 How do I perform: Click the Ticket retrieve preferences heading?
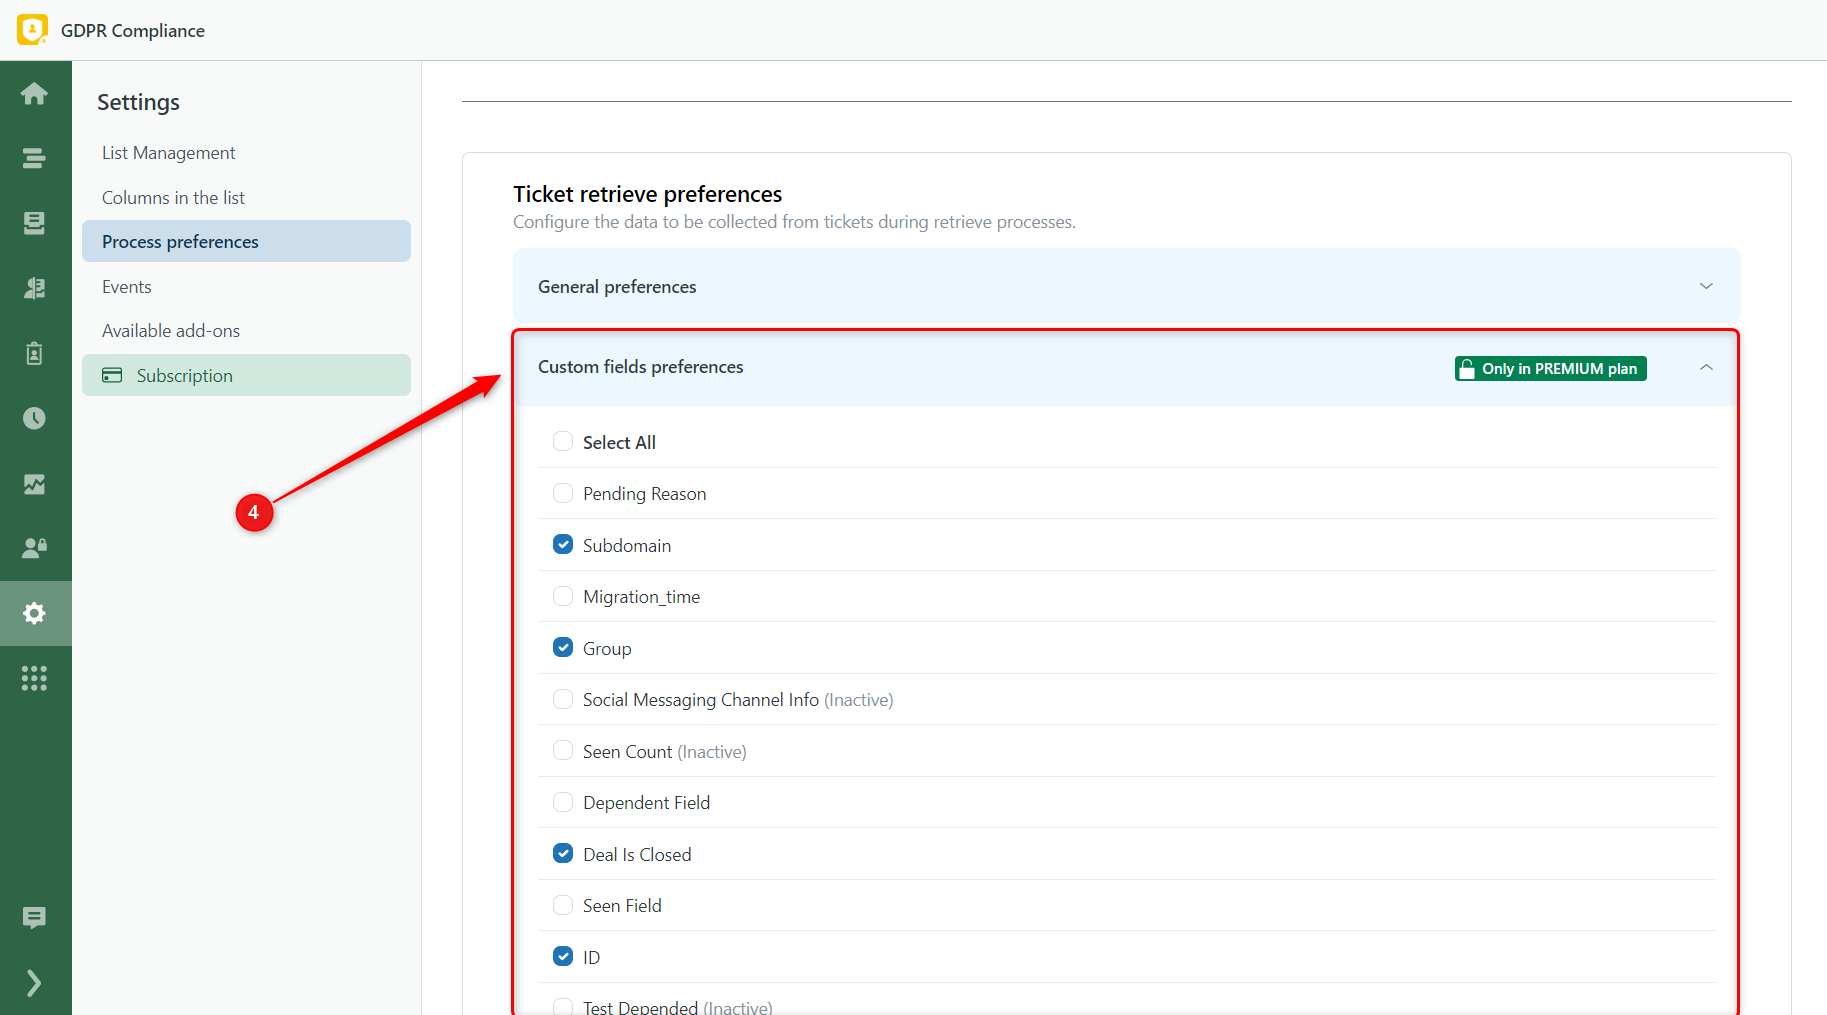point(647,194)
